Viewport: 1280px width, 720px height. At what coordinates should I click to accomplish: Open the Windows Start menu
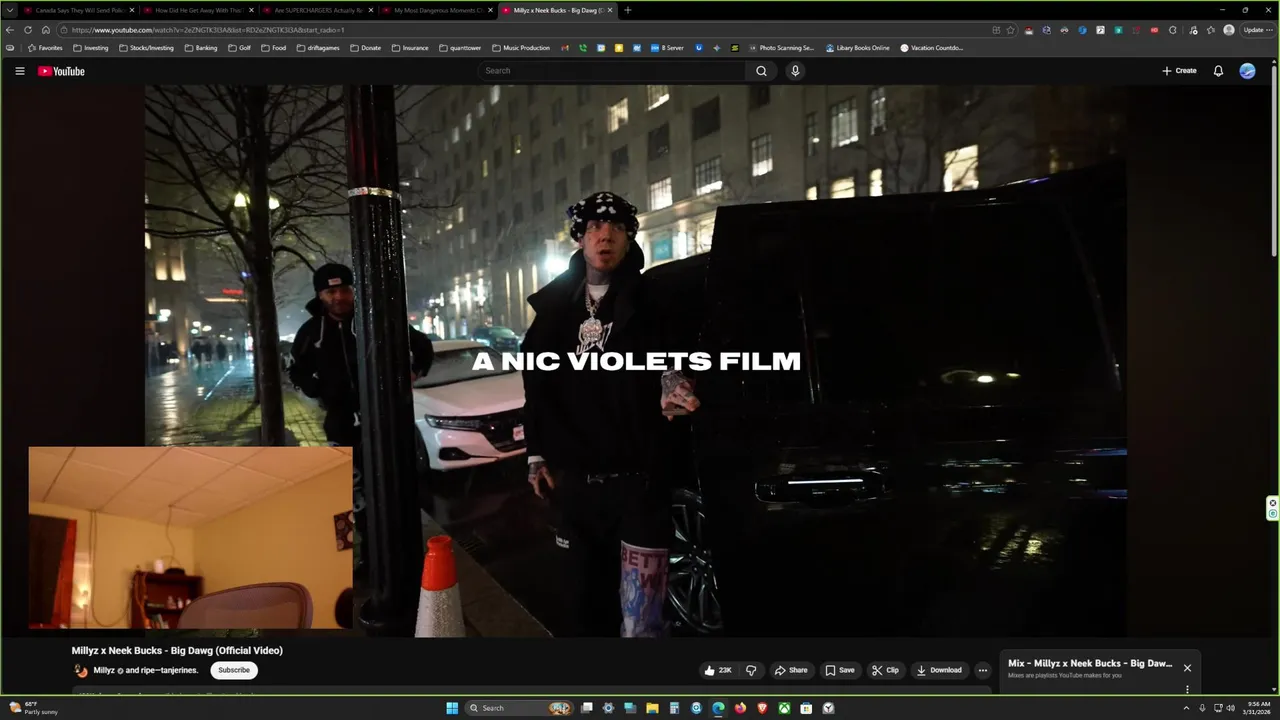click(452, 708)
